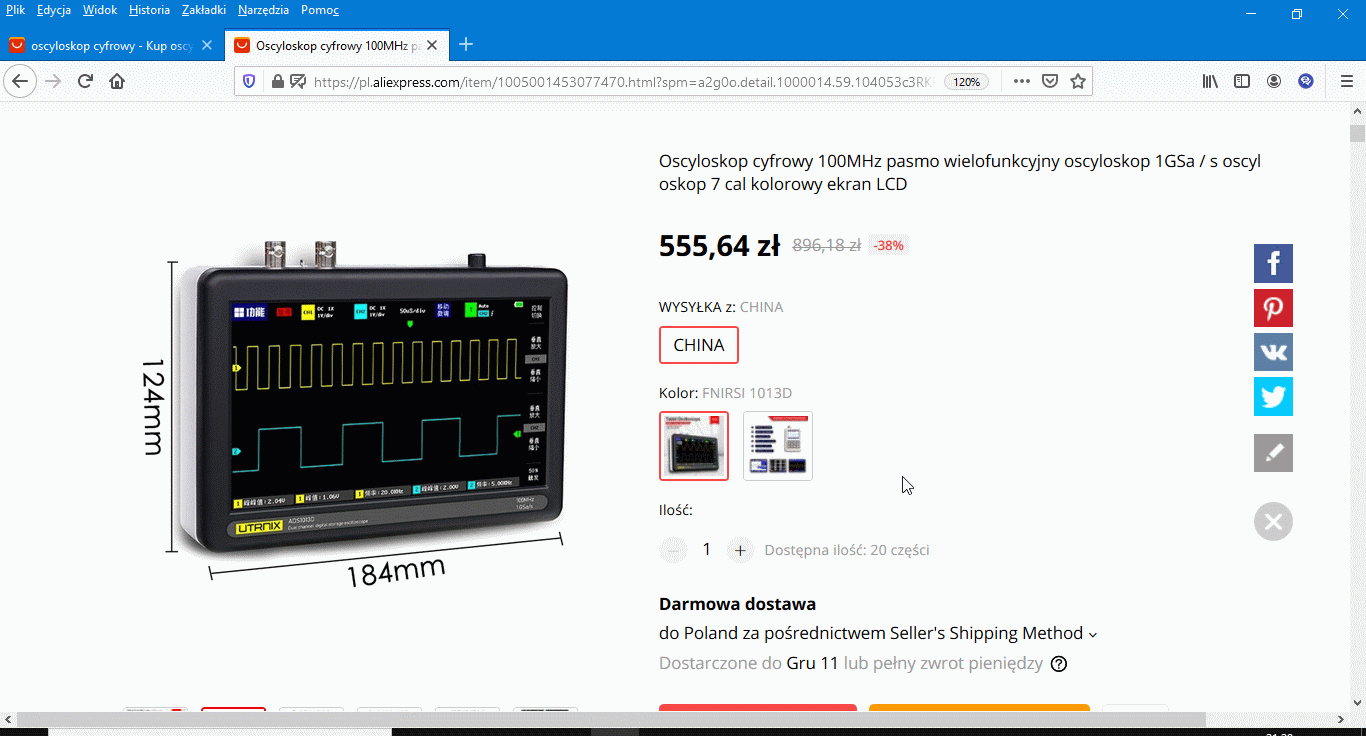The height and width of the screenshot is (736, 1366).
Task: Open a new browser tab
Action: (465, 45)
